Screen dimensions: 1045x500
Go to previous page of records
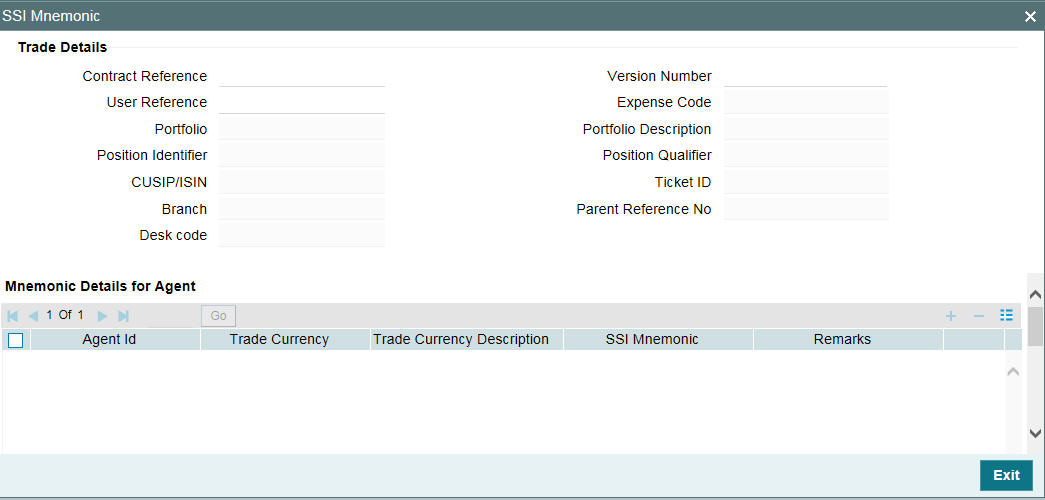click(33, 316)
